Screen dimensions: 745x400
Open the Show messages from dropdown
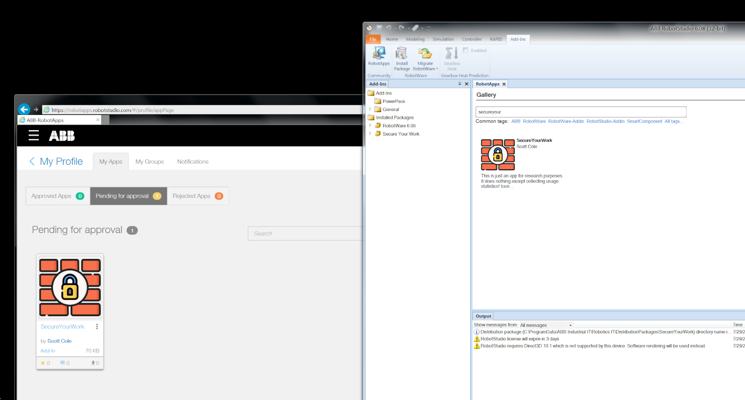[x=545, y=325]
